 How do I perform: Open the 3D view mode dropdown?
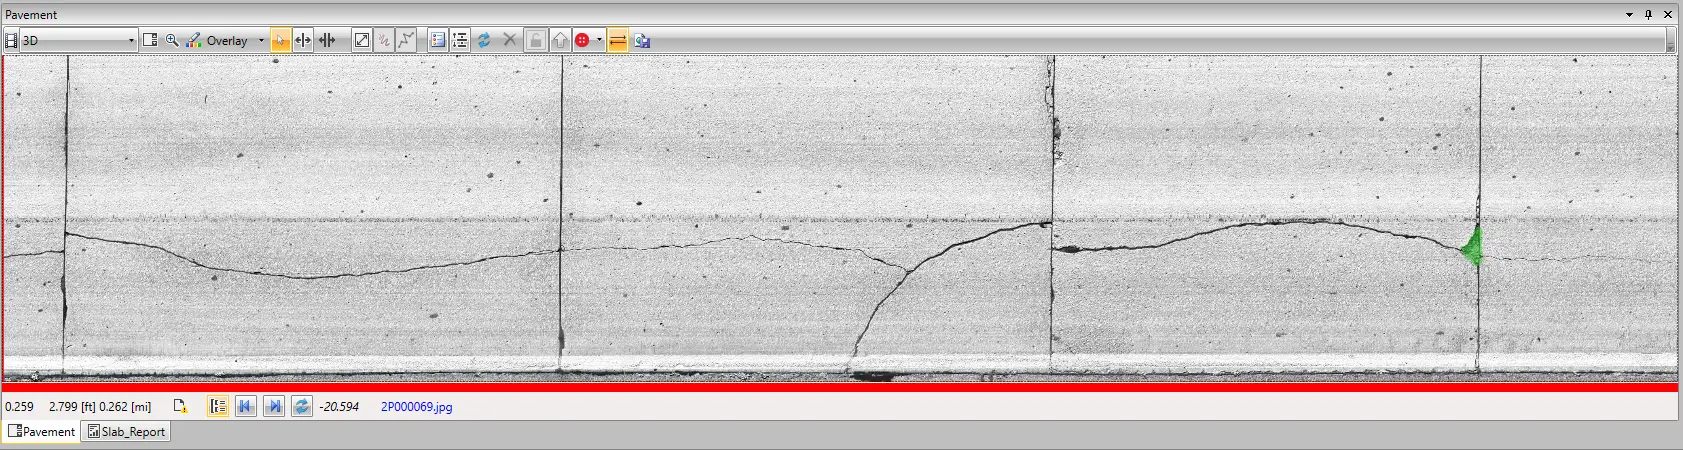(78, 40)
